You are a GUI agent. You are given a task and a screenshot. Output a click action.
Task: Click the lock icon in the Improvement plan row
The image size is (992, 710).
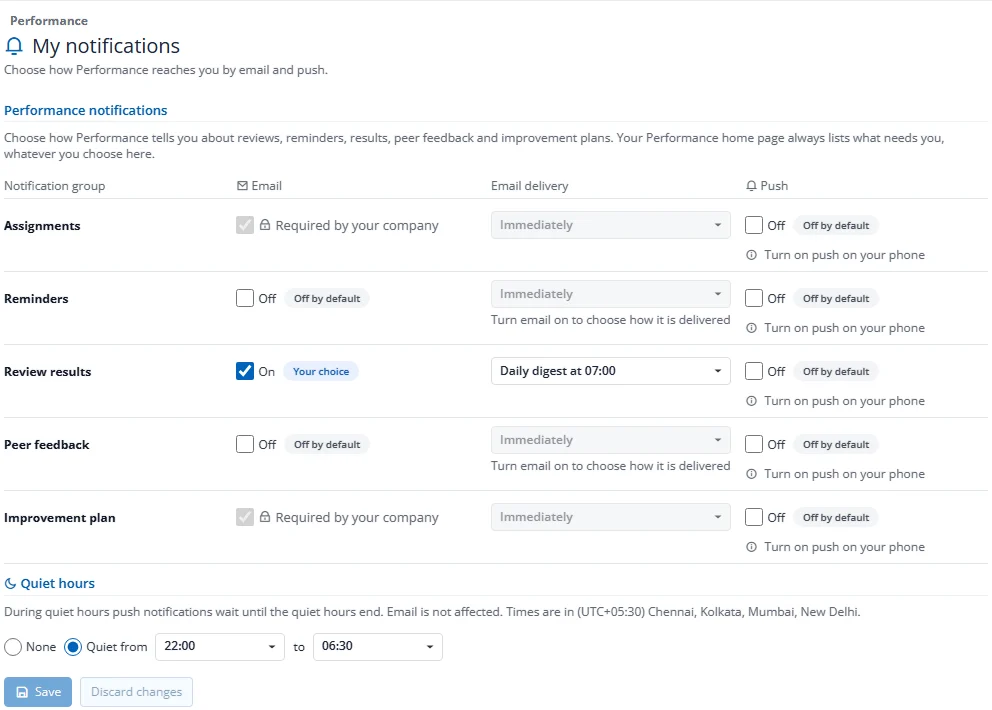coord(265,517)
